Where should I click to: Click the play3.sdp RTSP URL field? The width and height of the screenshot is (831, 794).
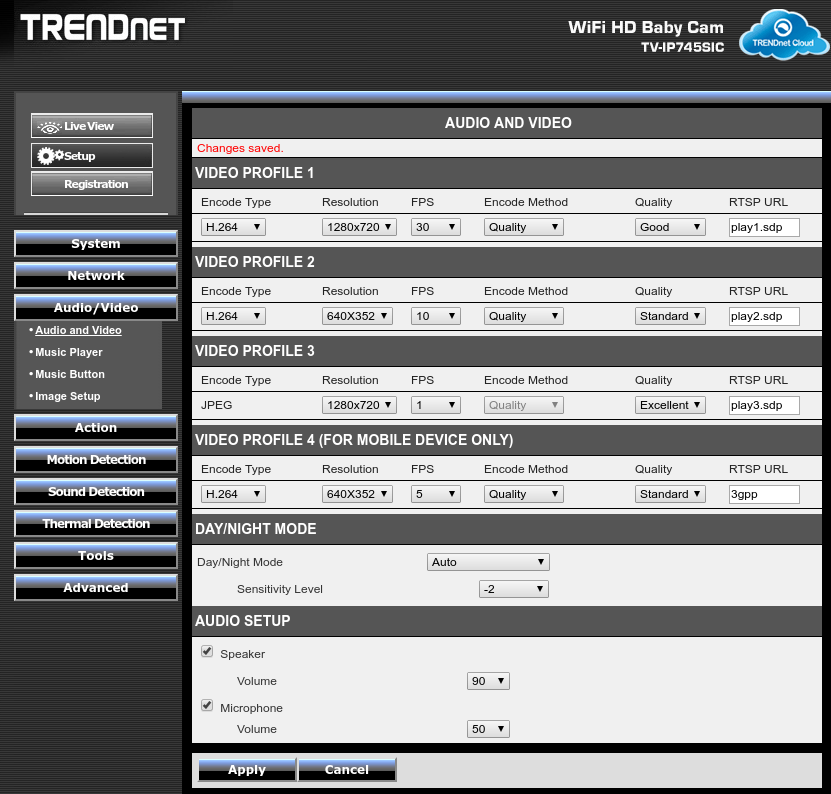tap(764, 405)
